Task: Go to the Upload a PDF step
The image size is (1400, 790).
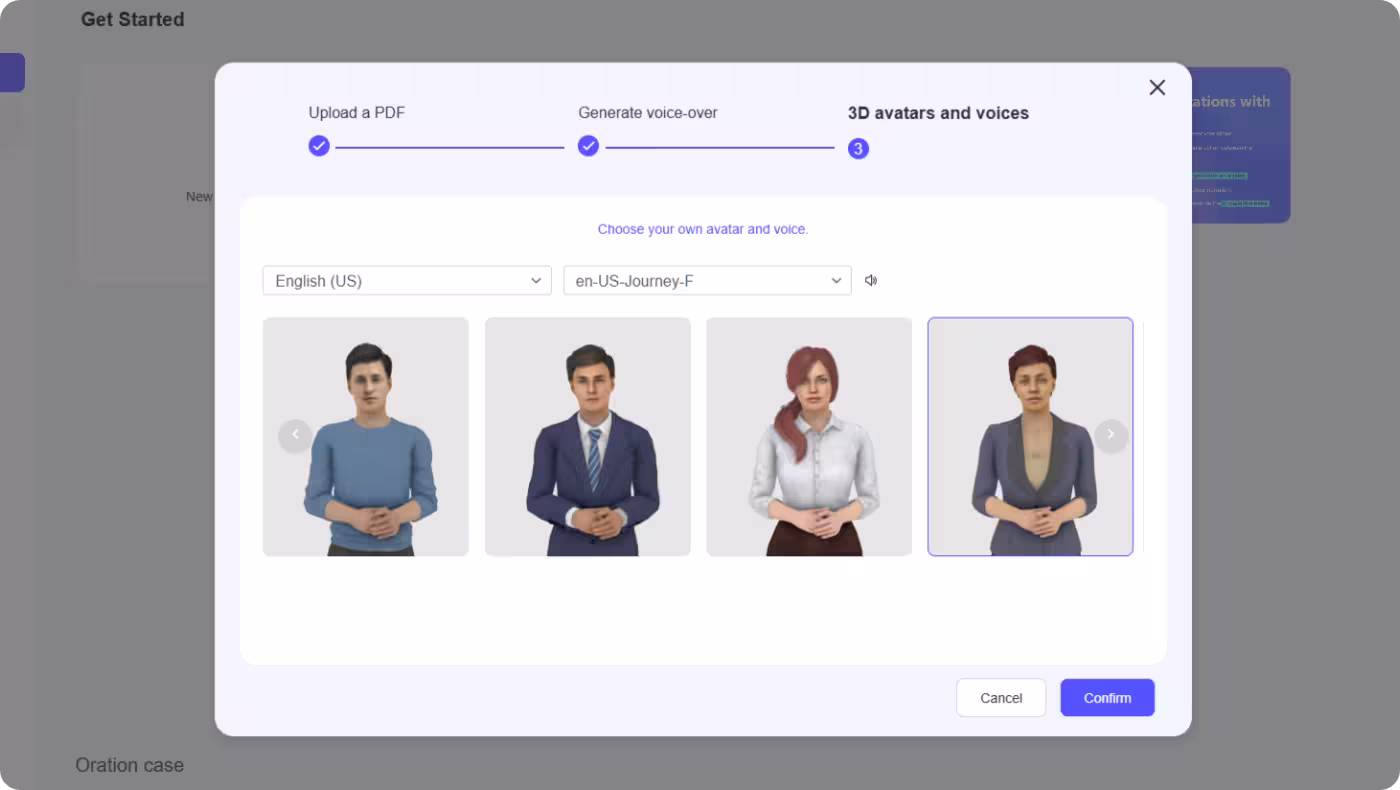Action: [x=357, y=113]
